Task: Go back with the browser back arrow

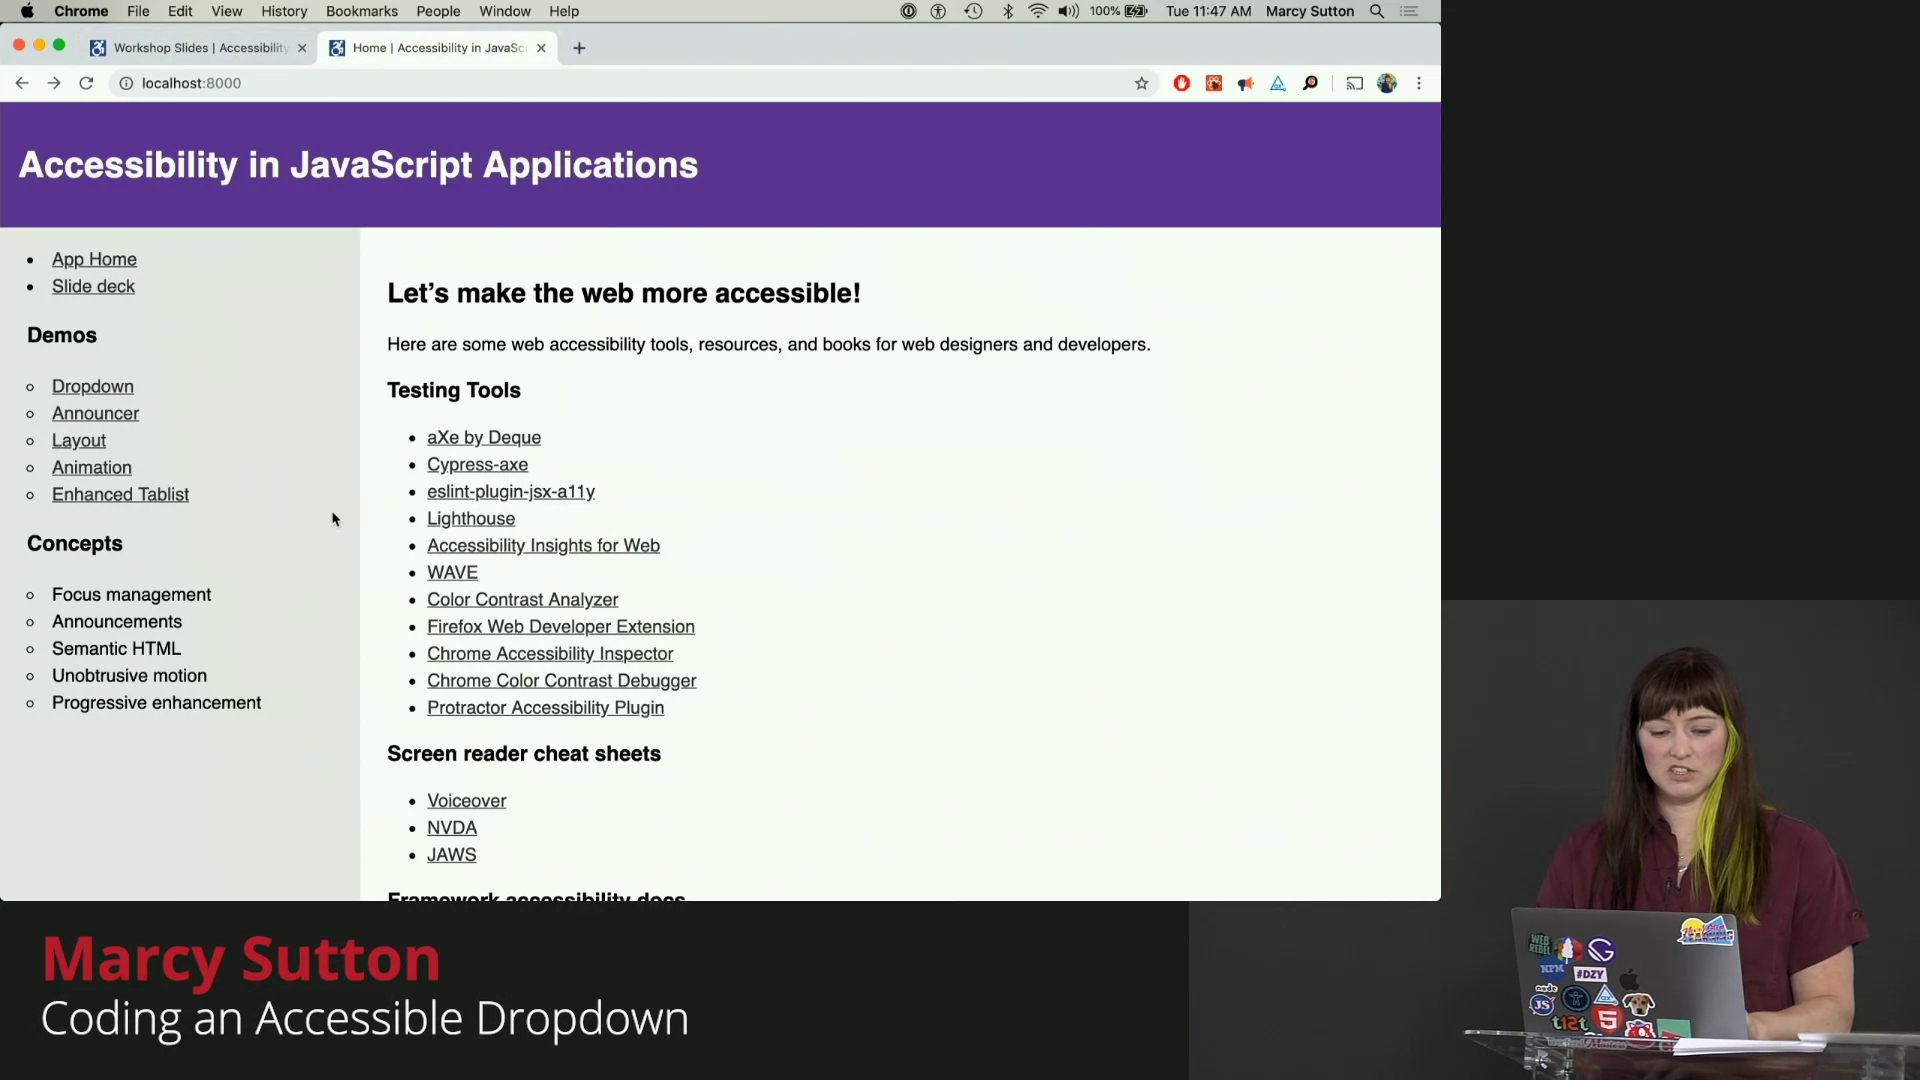Action: pos(22,84)
